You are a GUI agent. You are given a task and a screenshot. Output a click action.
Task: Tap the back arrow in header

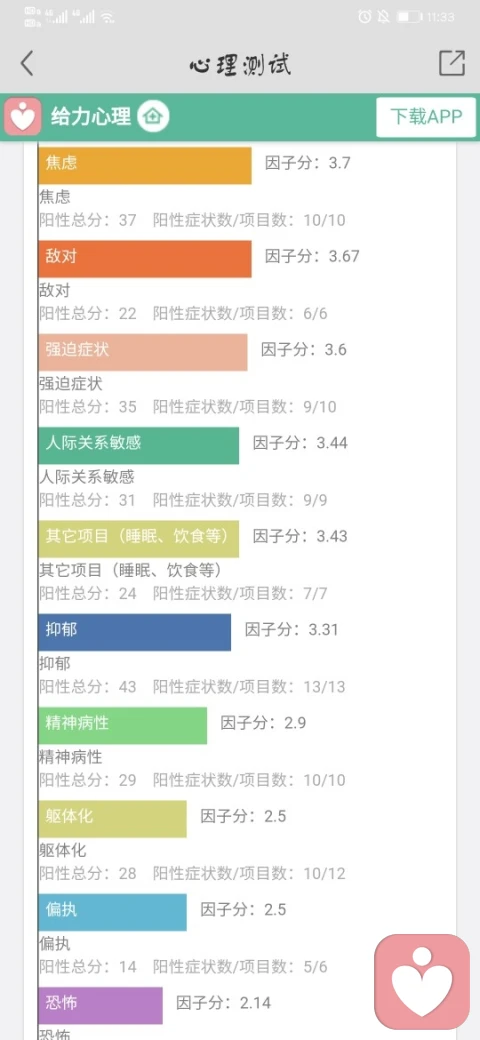point(27,64)
